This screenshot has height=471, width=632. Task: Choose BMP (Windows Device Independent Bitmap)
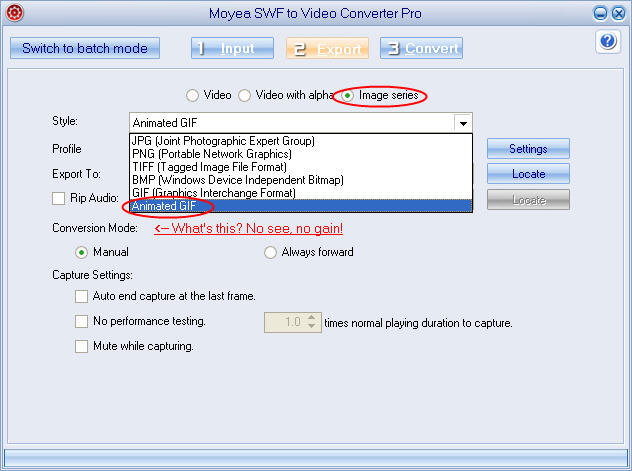coord(301,180)
